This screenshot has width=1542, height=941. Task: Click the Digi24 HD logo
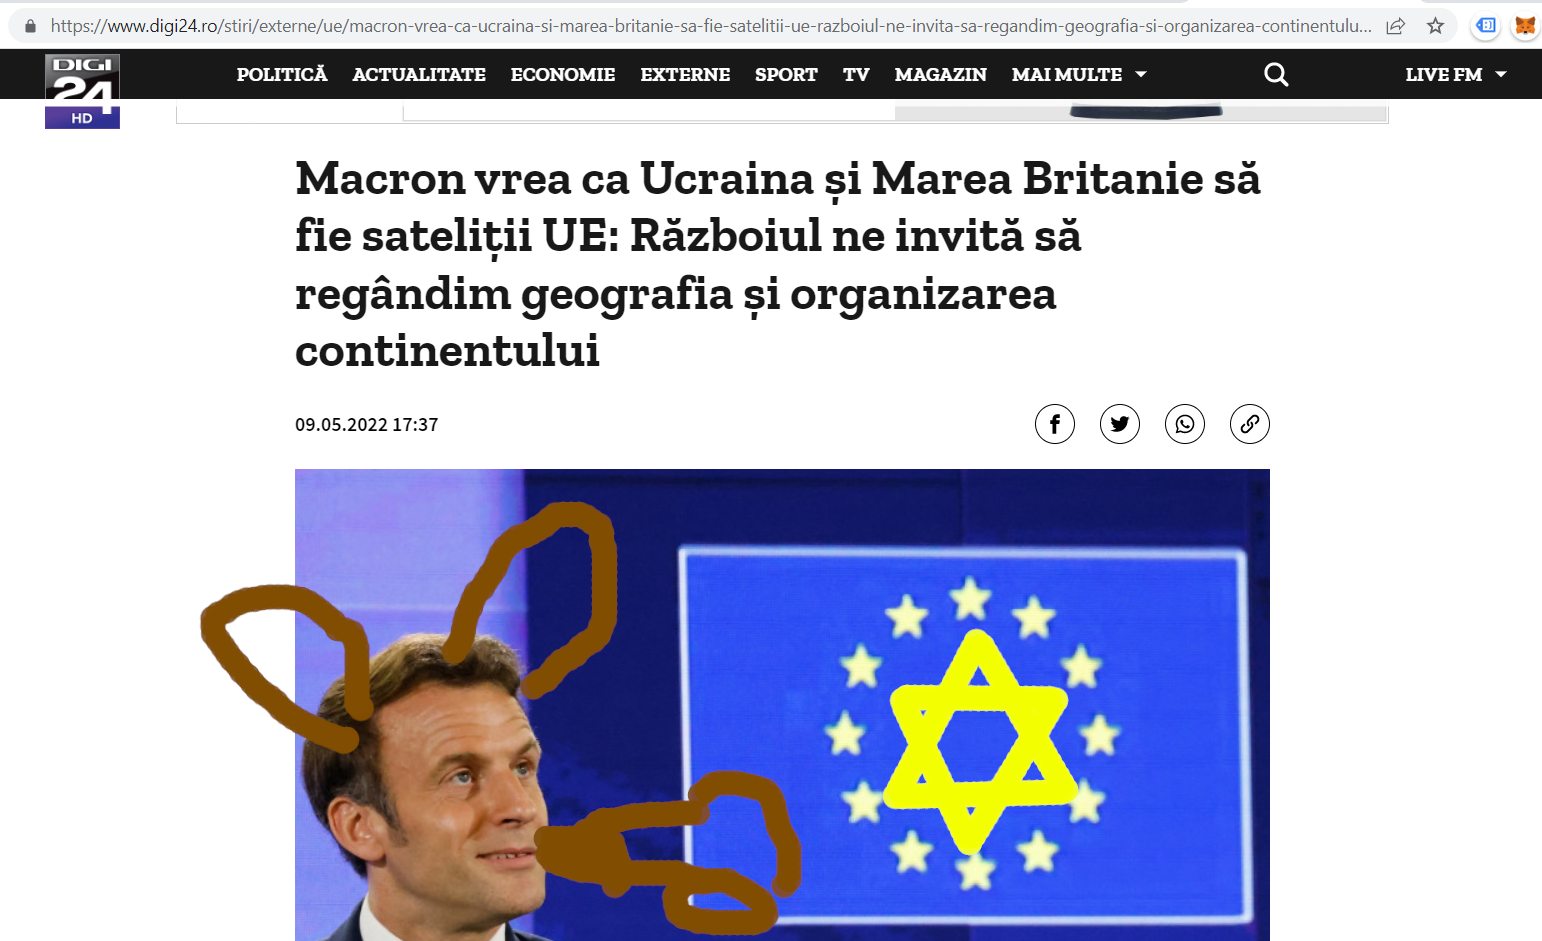coord(82,91)
